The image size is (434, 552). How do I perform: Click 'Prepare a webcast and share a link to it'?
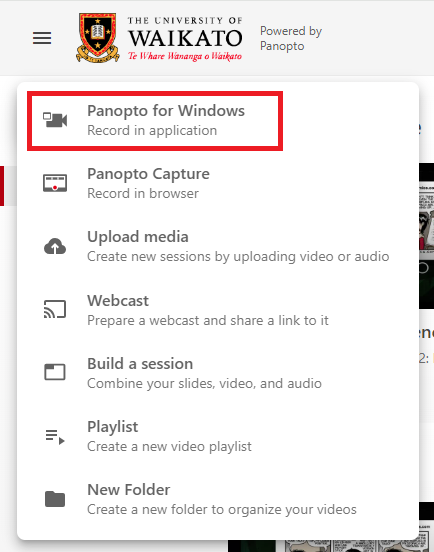tap(208, 320)
